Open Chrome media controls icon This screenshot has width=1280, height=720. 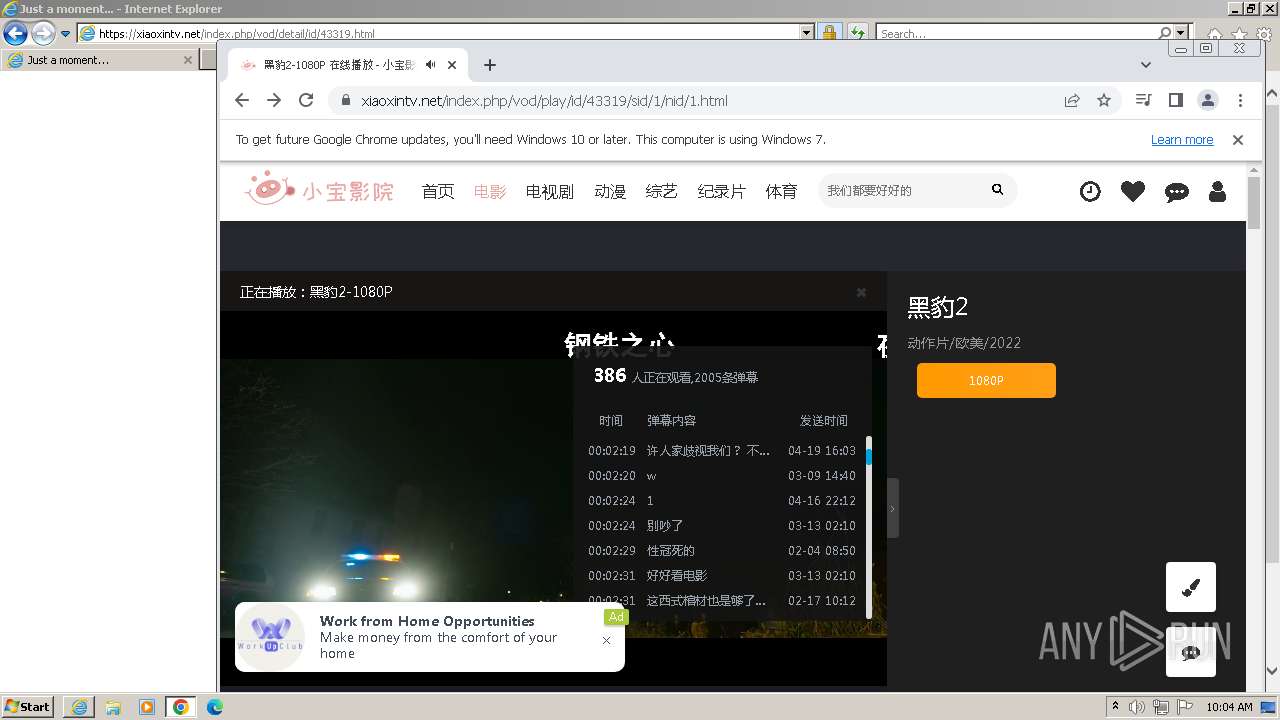[x=1144, y=100]
